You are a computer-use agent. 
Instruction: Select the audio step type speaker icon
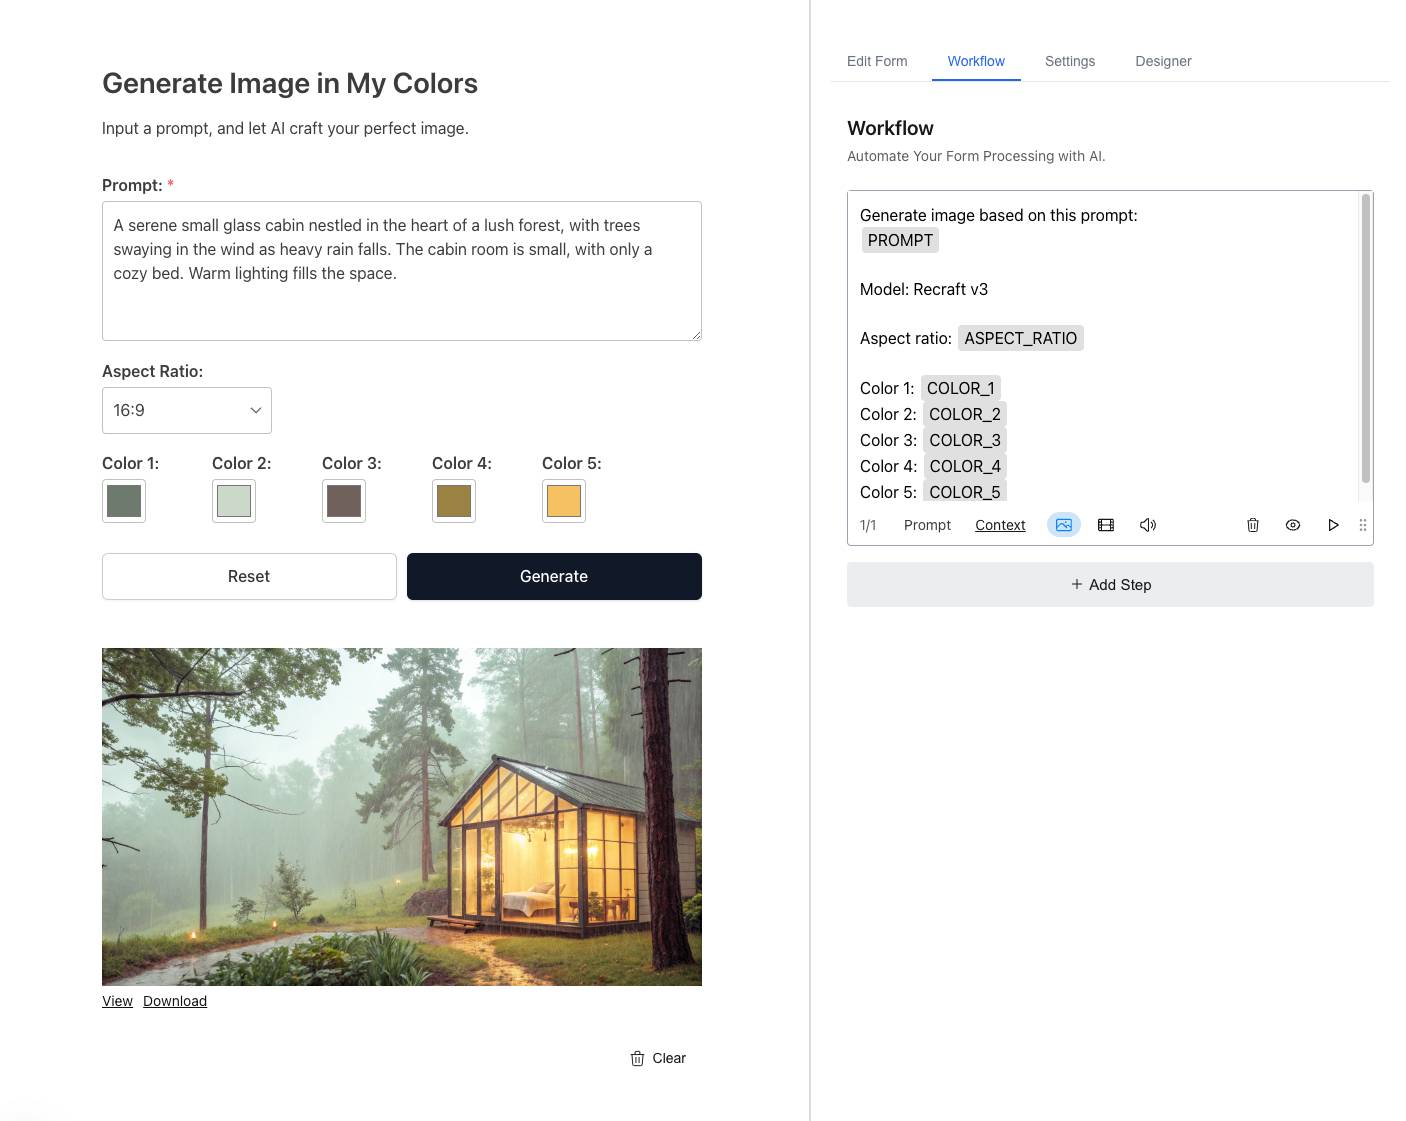(1148, 525)
